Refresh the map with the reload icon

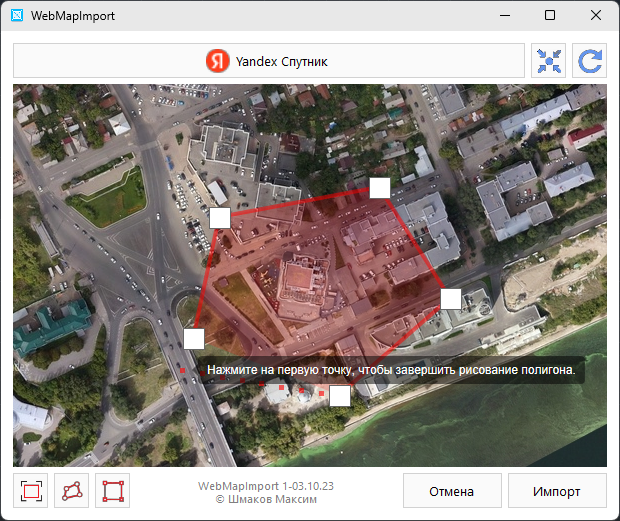589,61
